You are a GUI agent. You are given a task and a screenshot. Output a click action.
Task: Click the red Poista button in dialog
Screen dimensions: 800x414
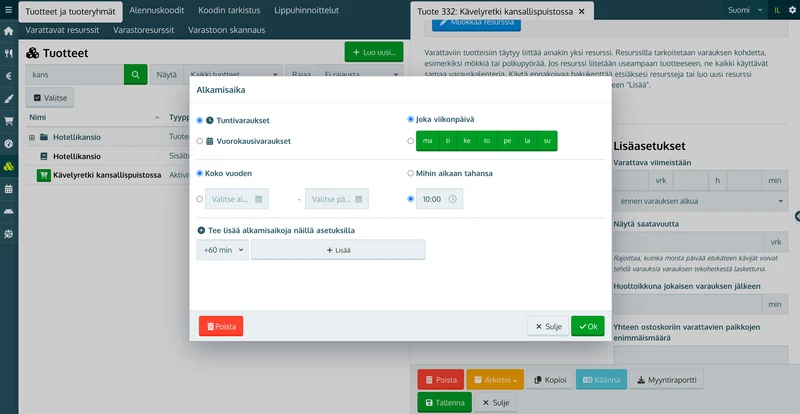(x=221, y=326)
